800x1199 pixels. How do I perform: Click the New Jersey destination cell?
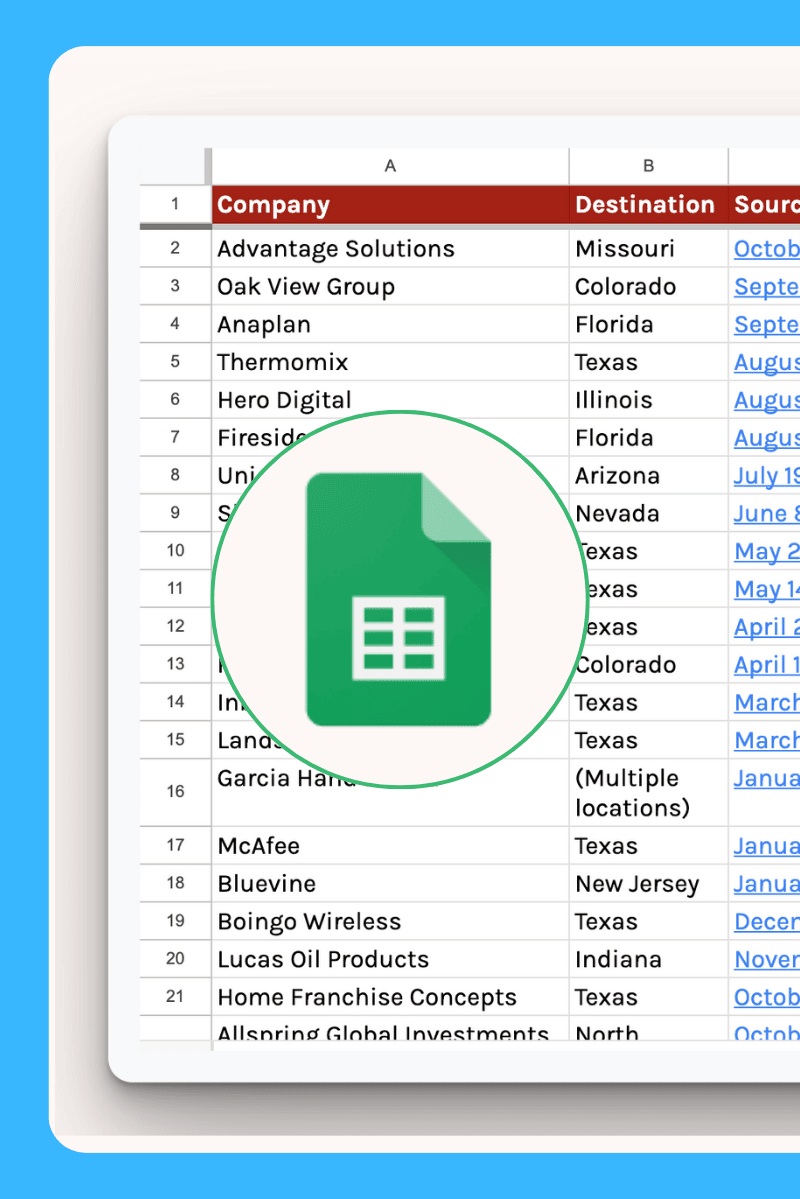pos(649,883)
